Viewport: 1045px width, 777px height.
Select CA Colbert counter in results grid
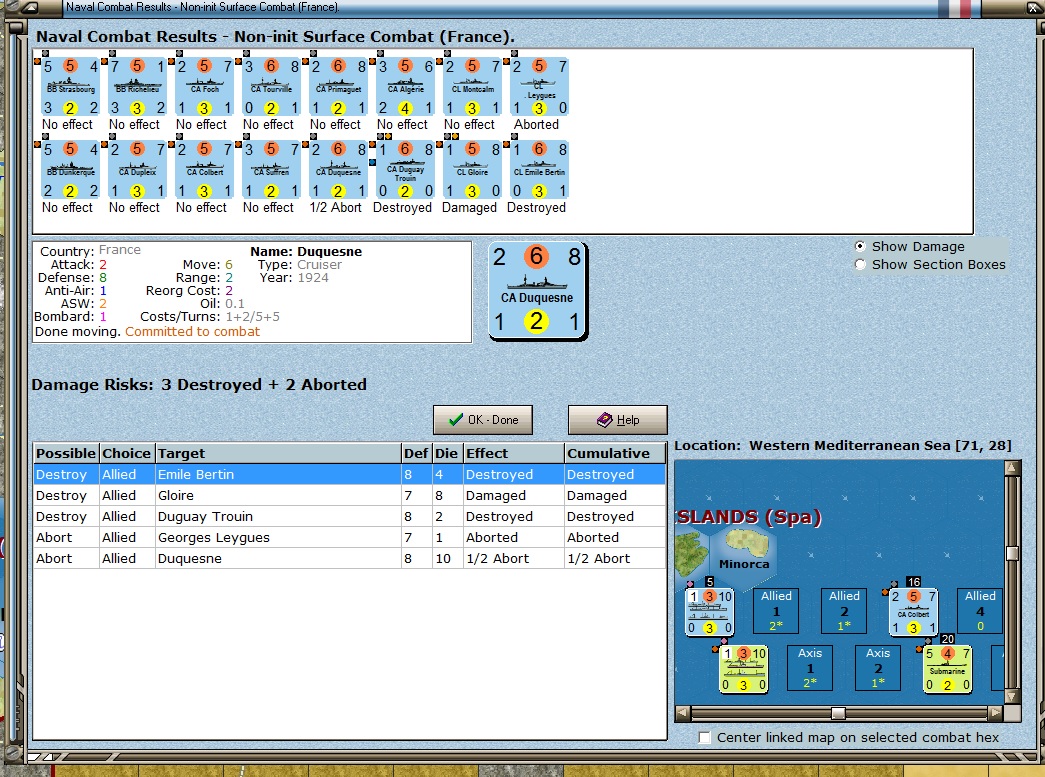pyautogui.click(x=204, y=171)
